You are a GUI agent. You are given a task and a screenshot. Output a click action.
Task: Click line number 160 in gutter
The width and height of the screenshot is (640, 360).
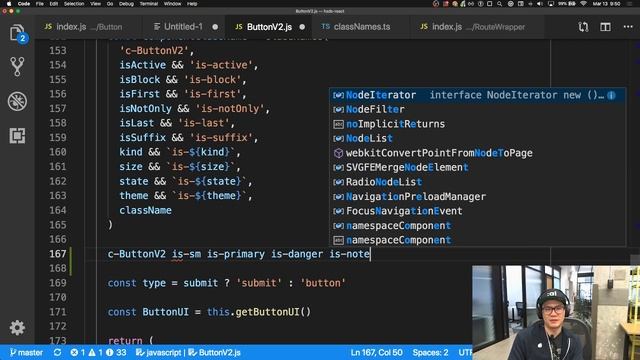point(58,152)
